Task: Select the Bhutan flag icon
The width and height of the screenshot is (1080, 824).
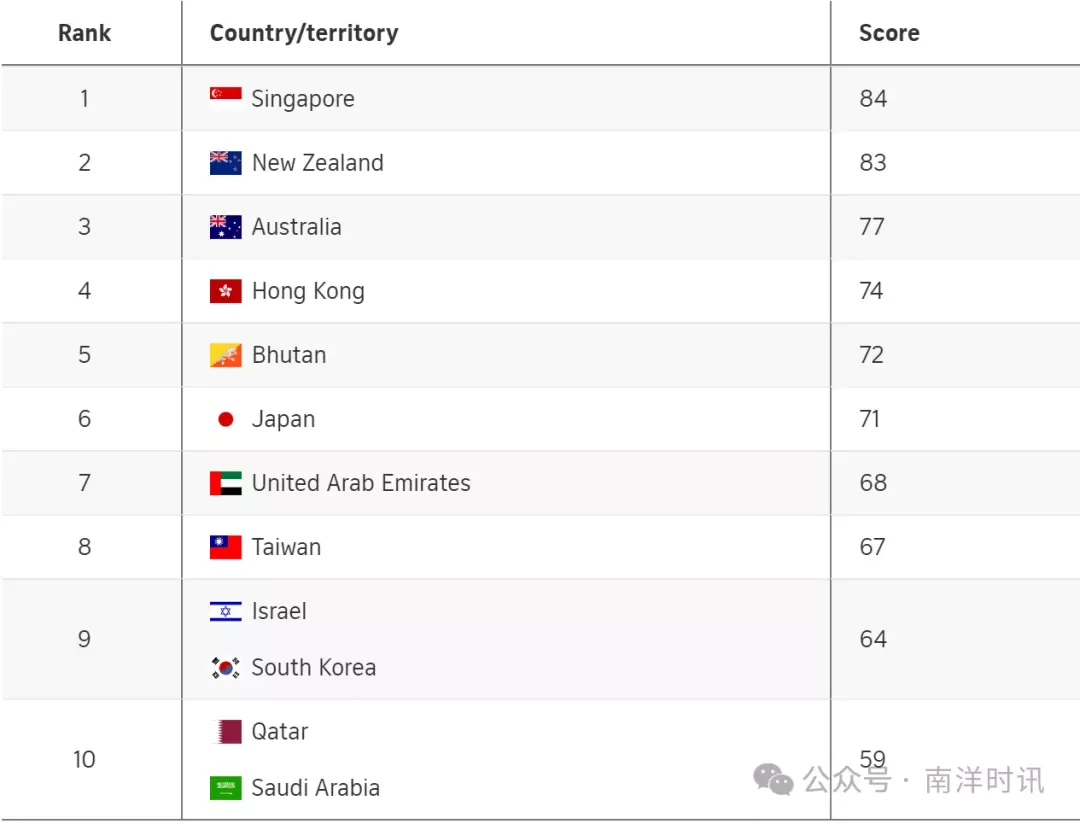Action: pyautogui.click(x=225, y=355)
